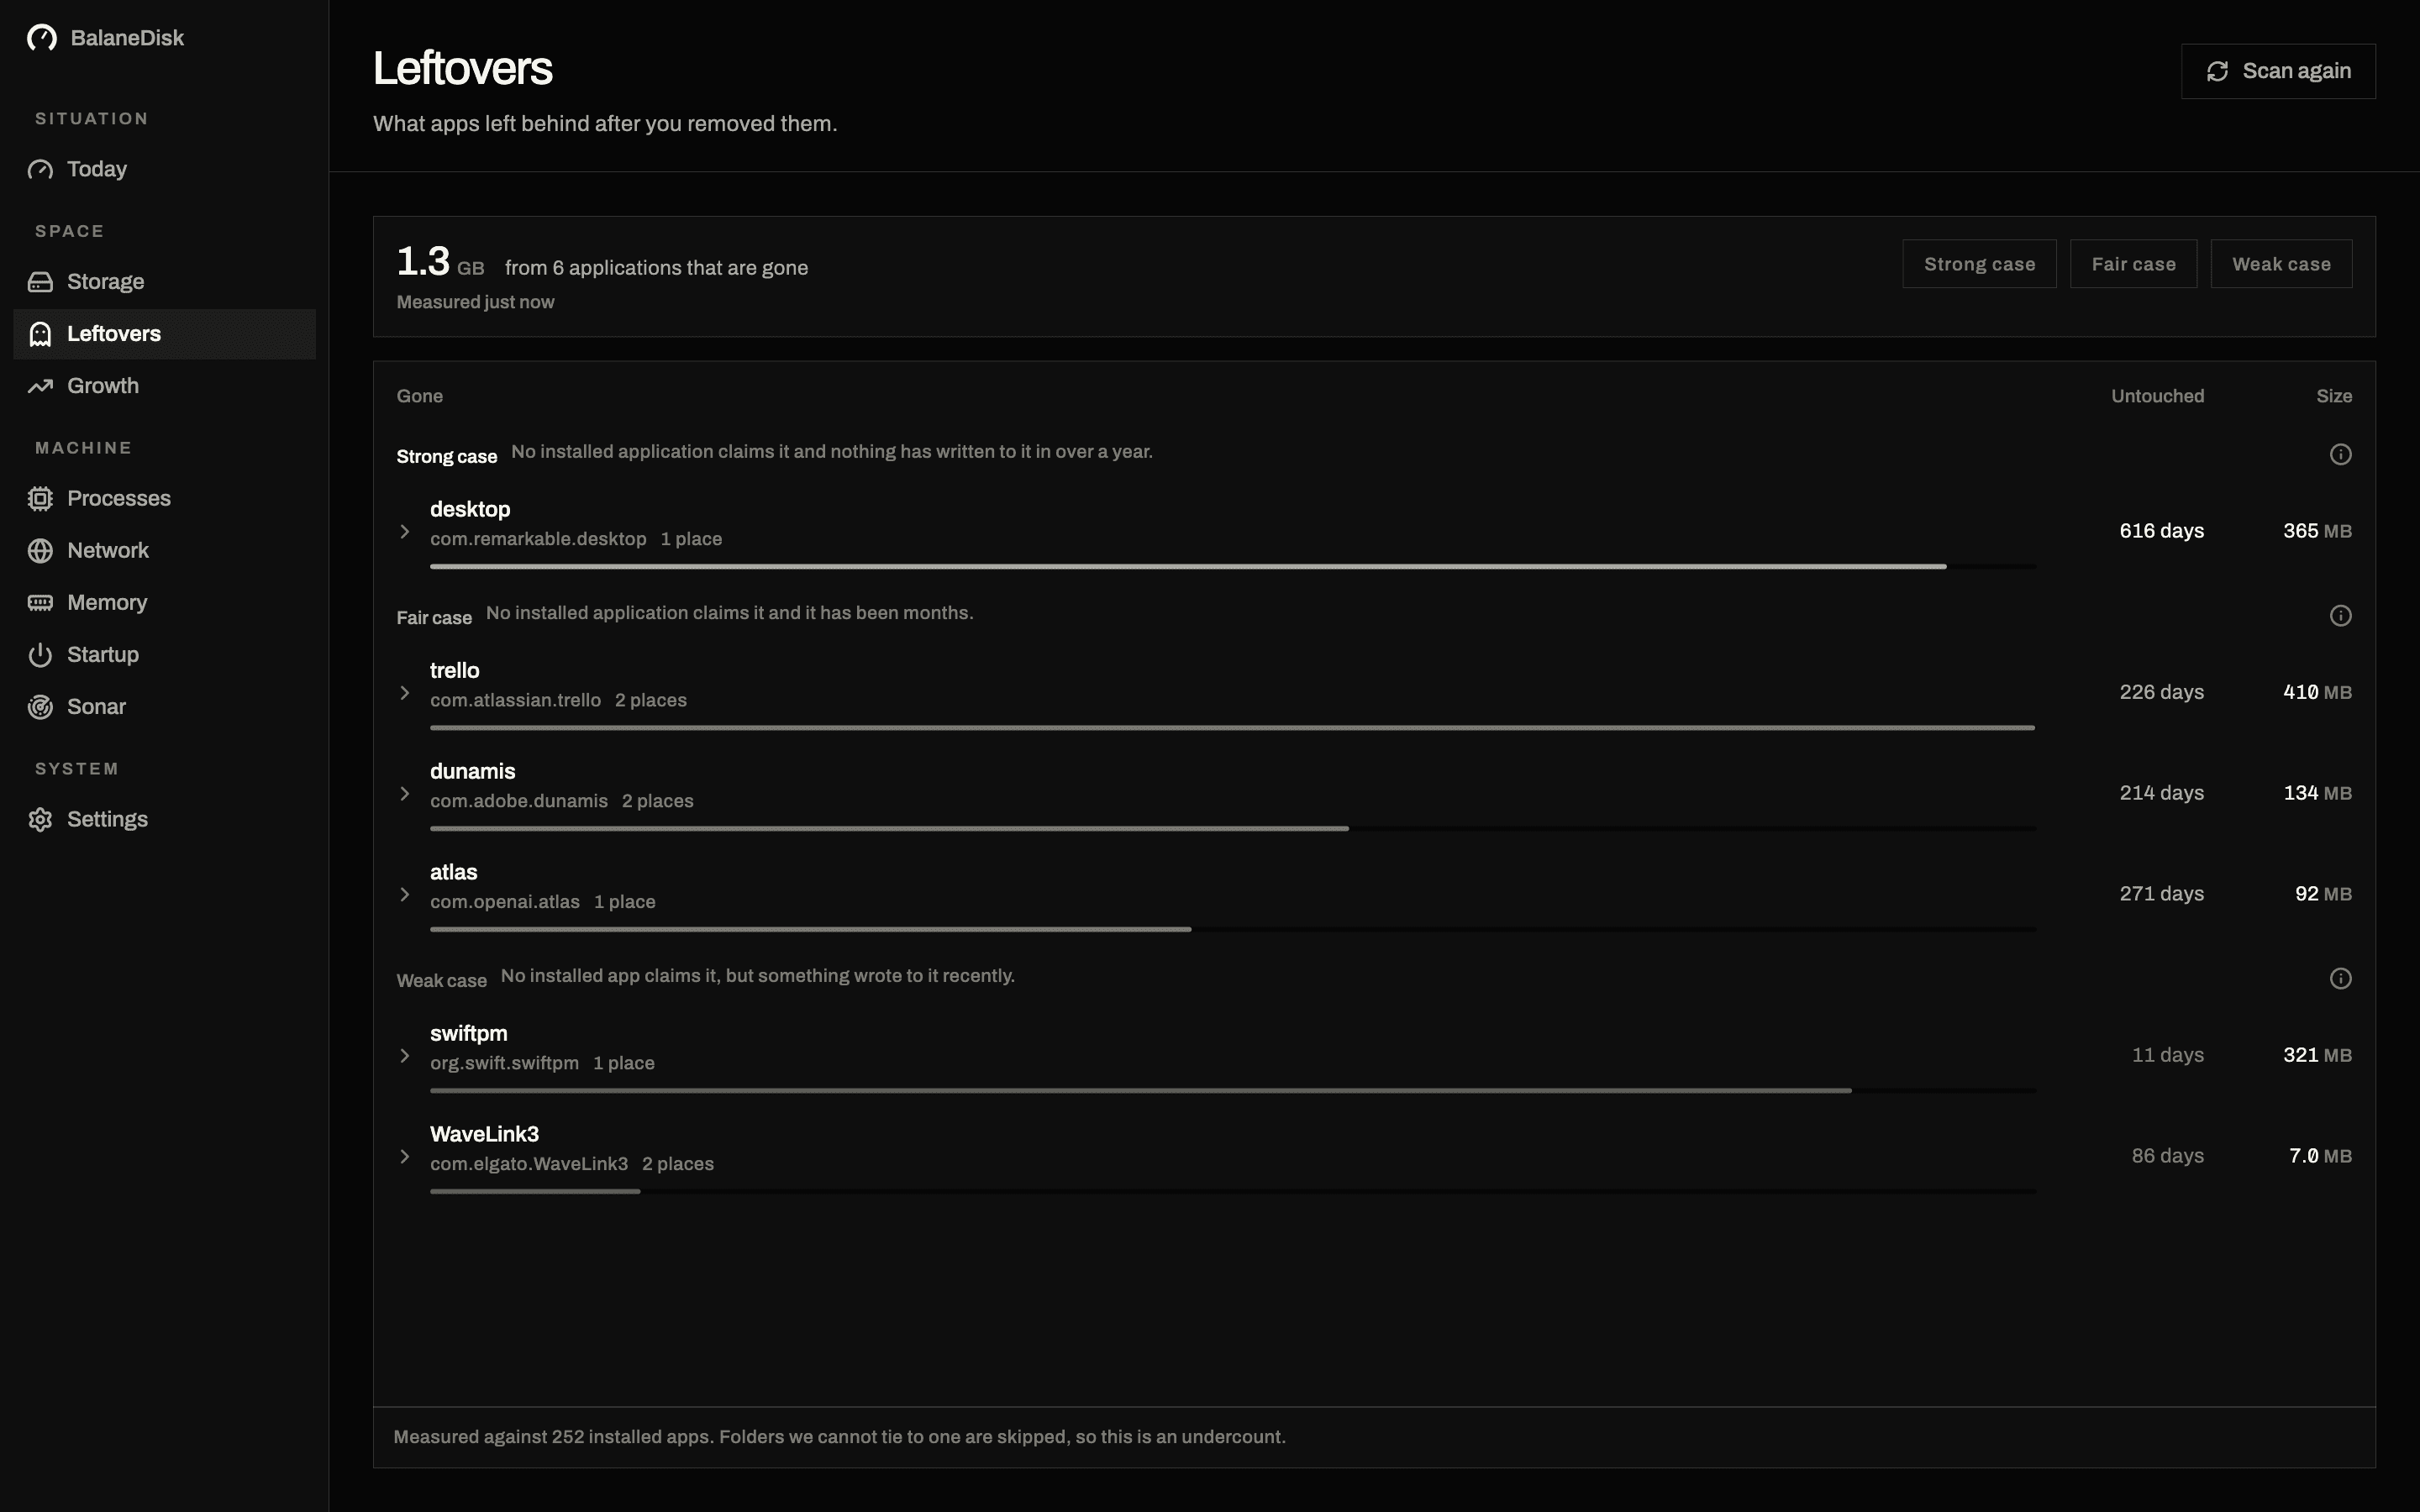Image resolution: width=2420 pixels, height=1512 pixels.
Task: Sort by the Size column header
Action: 2334,396
